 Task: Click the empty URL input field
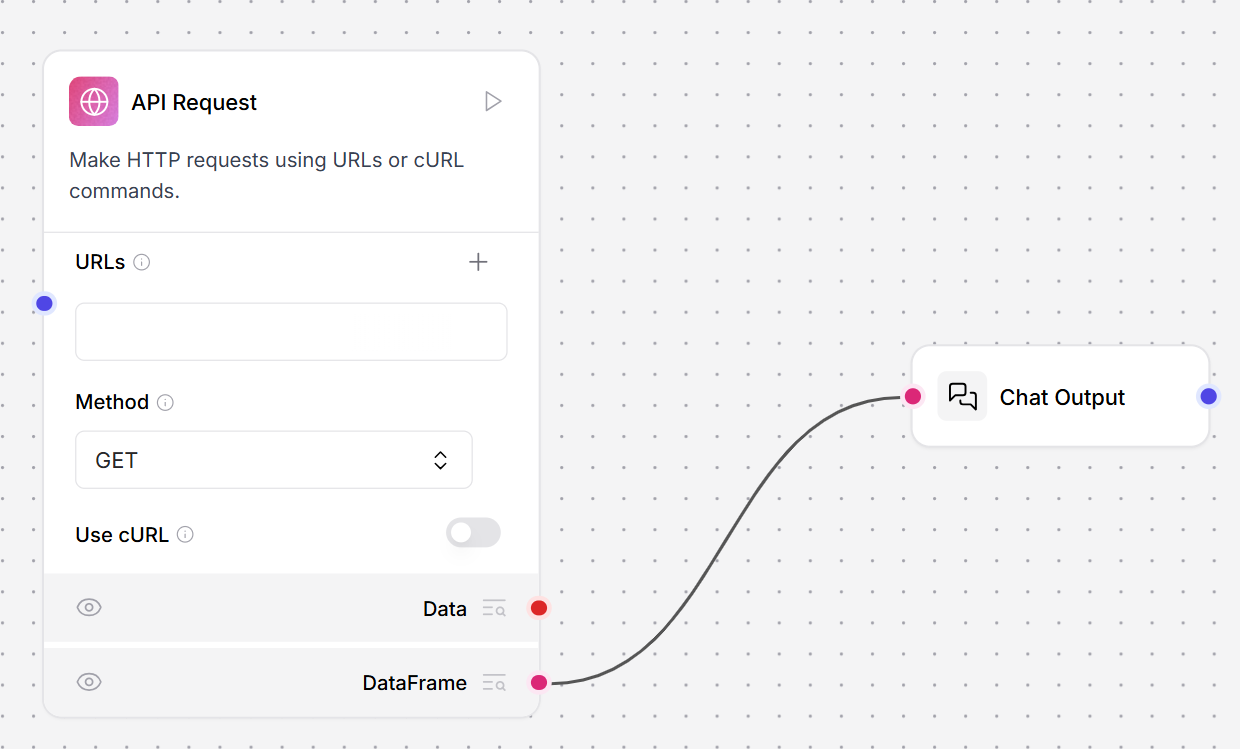(291, 330)
